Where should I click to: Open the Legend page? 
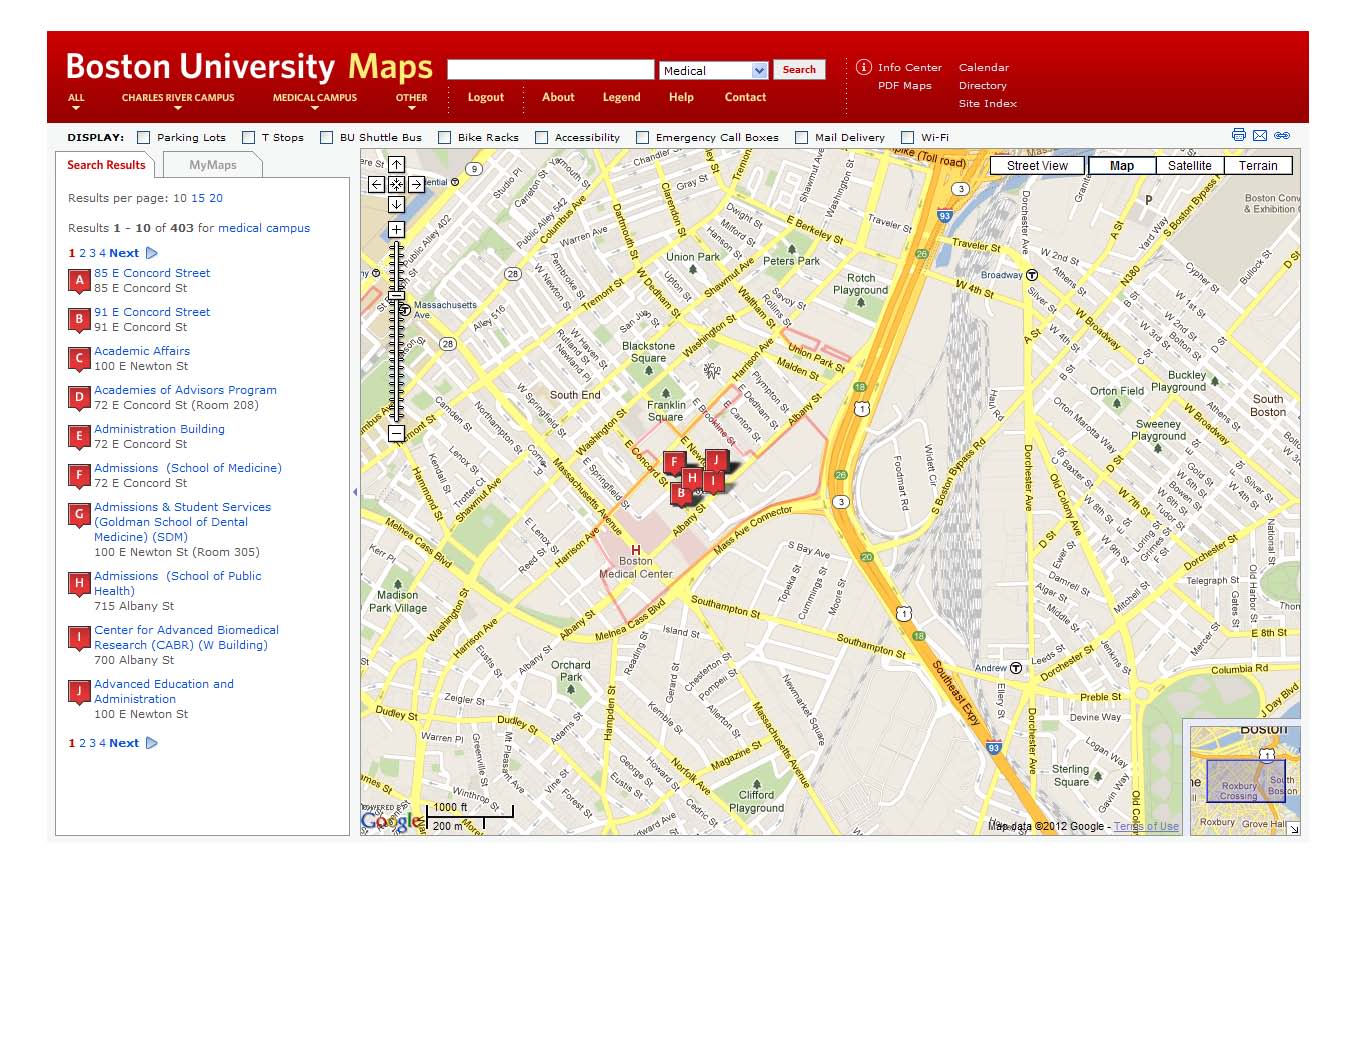[621, 97]
